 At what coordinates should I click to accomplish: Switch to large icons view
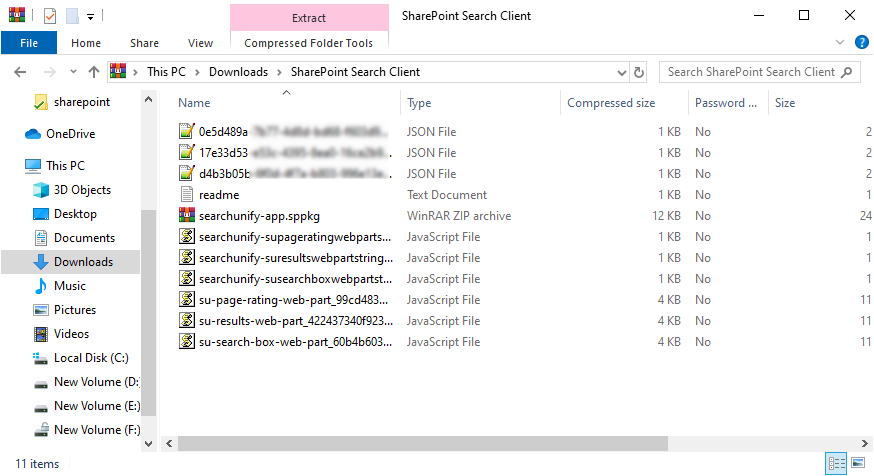coord(857,464)
